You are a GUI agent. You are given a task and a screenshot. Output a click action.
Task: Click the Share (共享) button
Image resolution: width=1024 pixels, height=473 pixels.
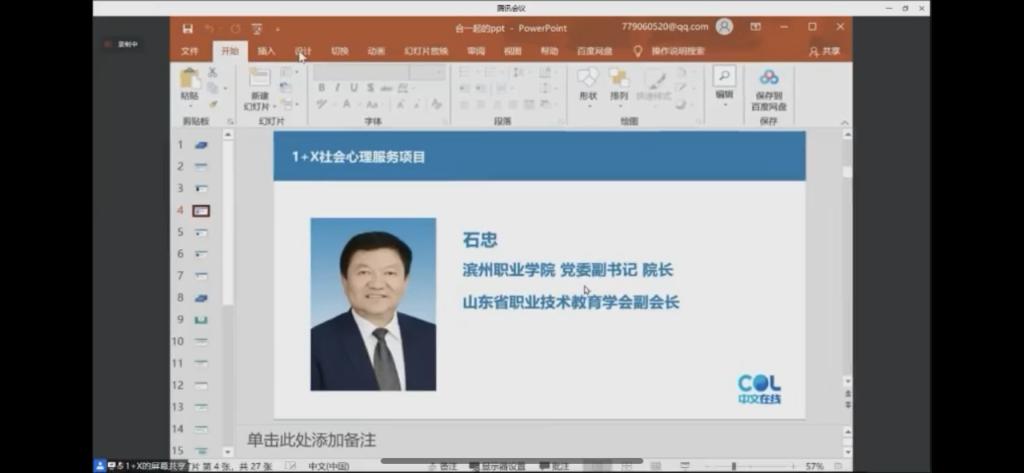824,51
